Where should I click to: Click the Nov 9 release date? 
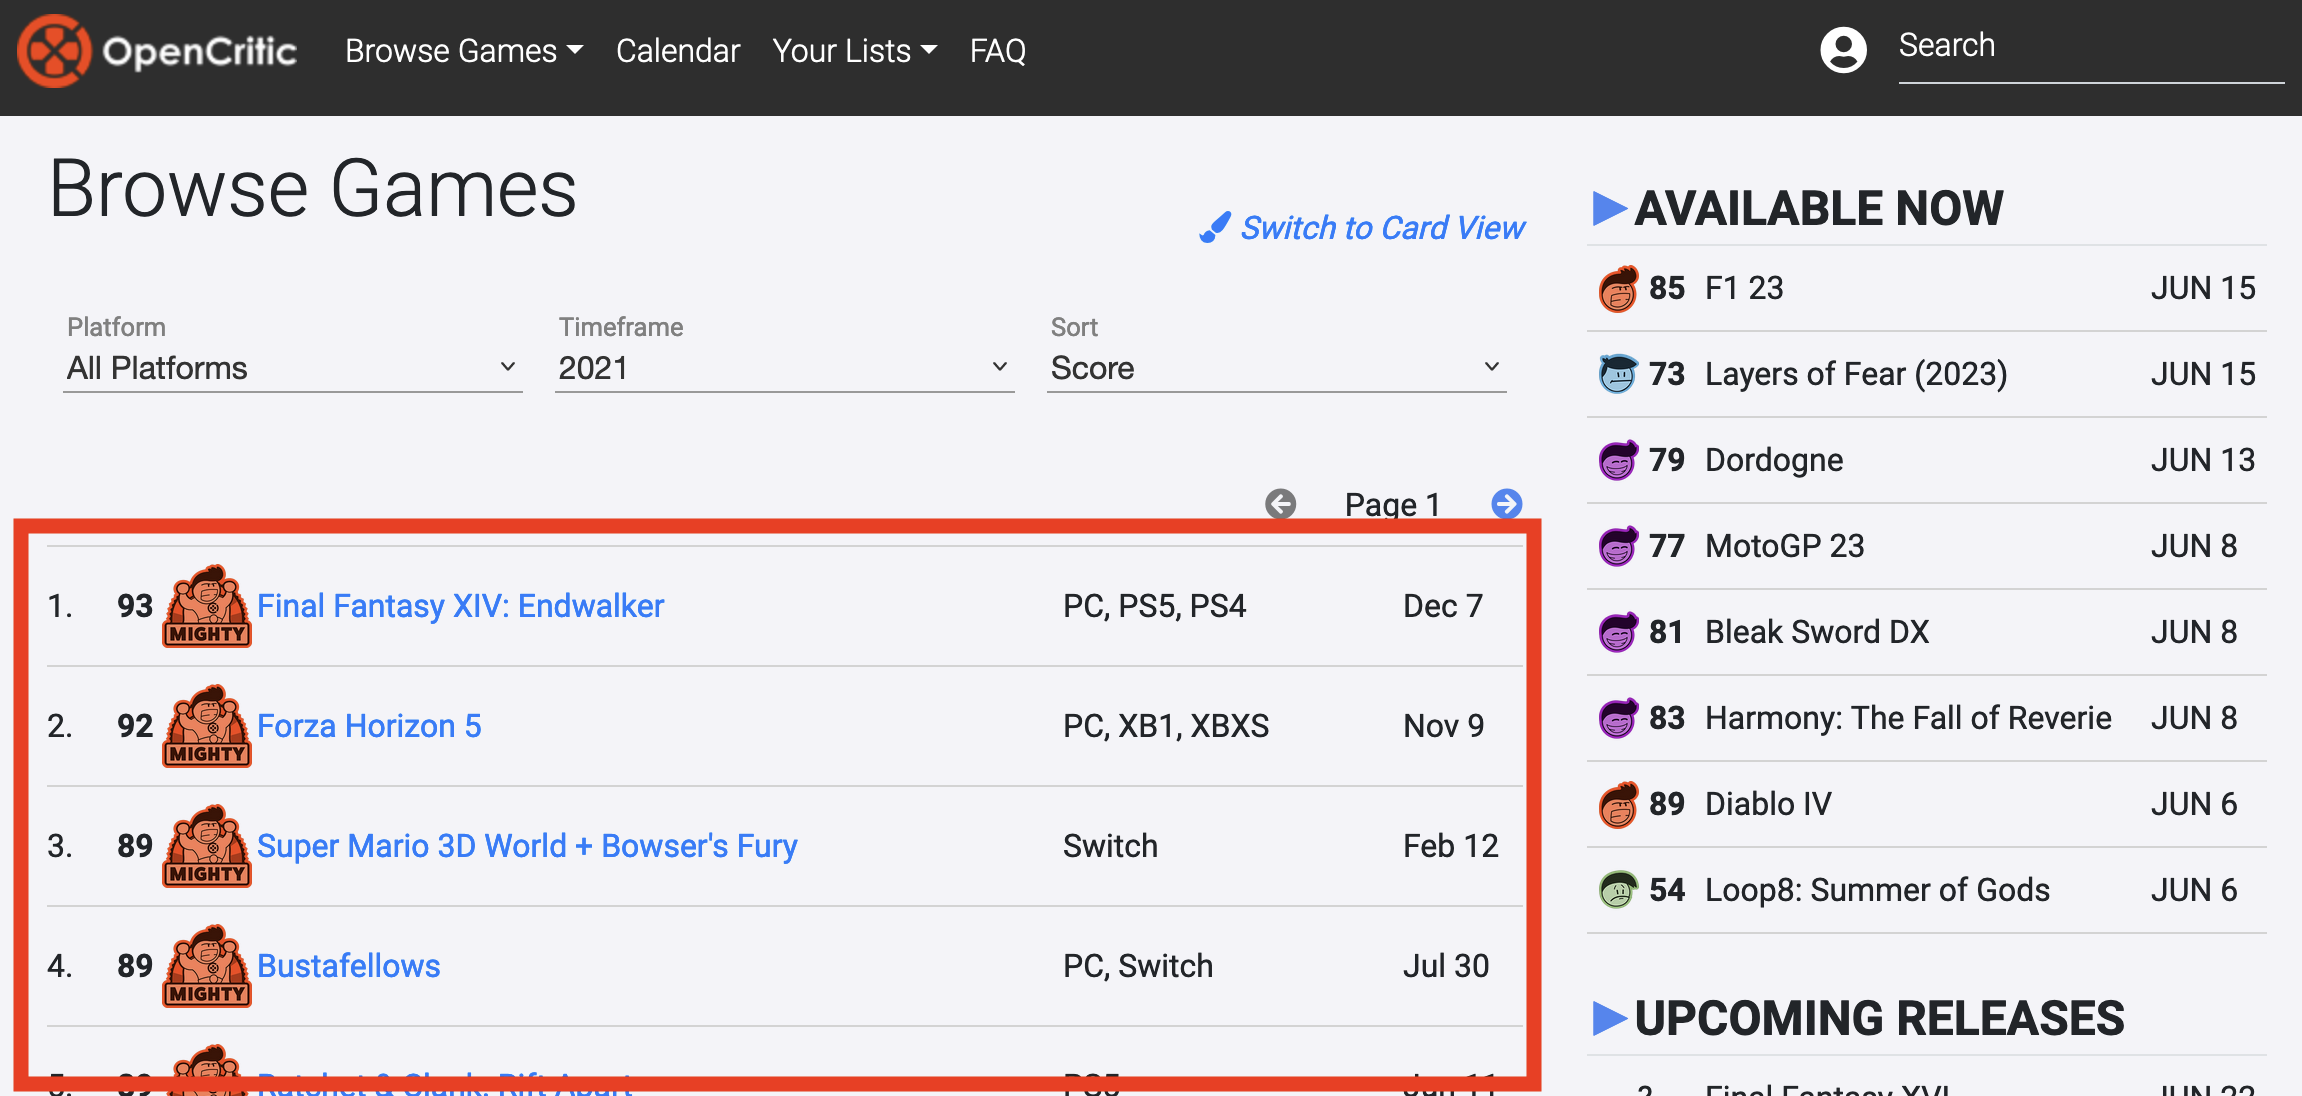tap(1444, 726)
